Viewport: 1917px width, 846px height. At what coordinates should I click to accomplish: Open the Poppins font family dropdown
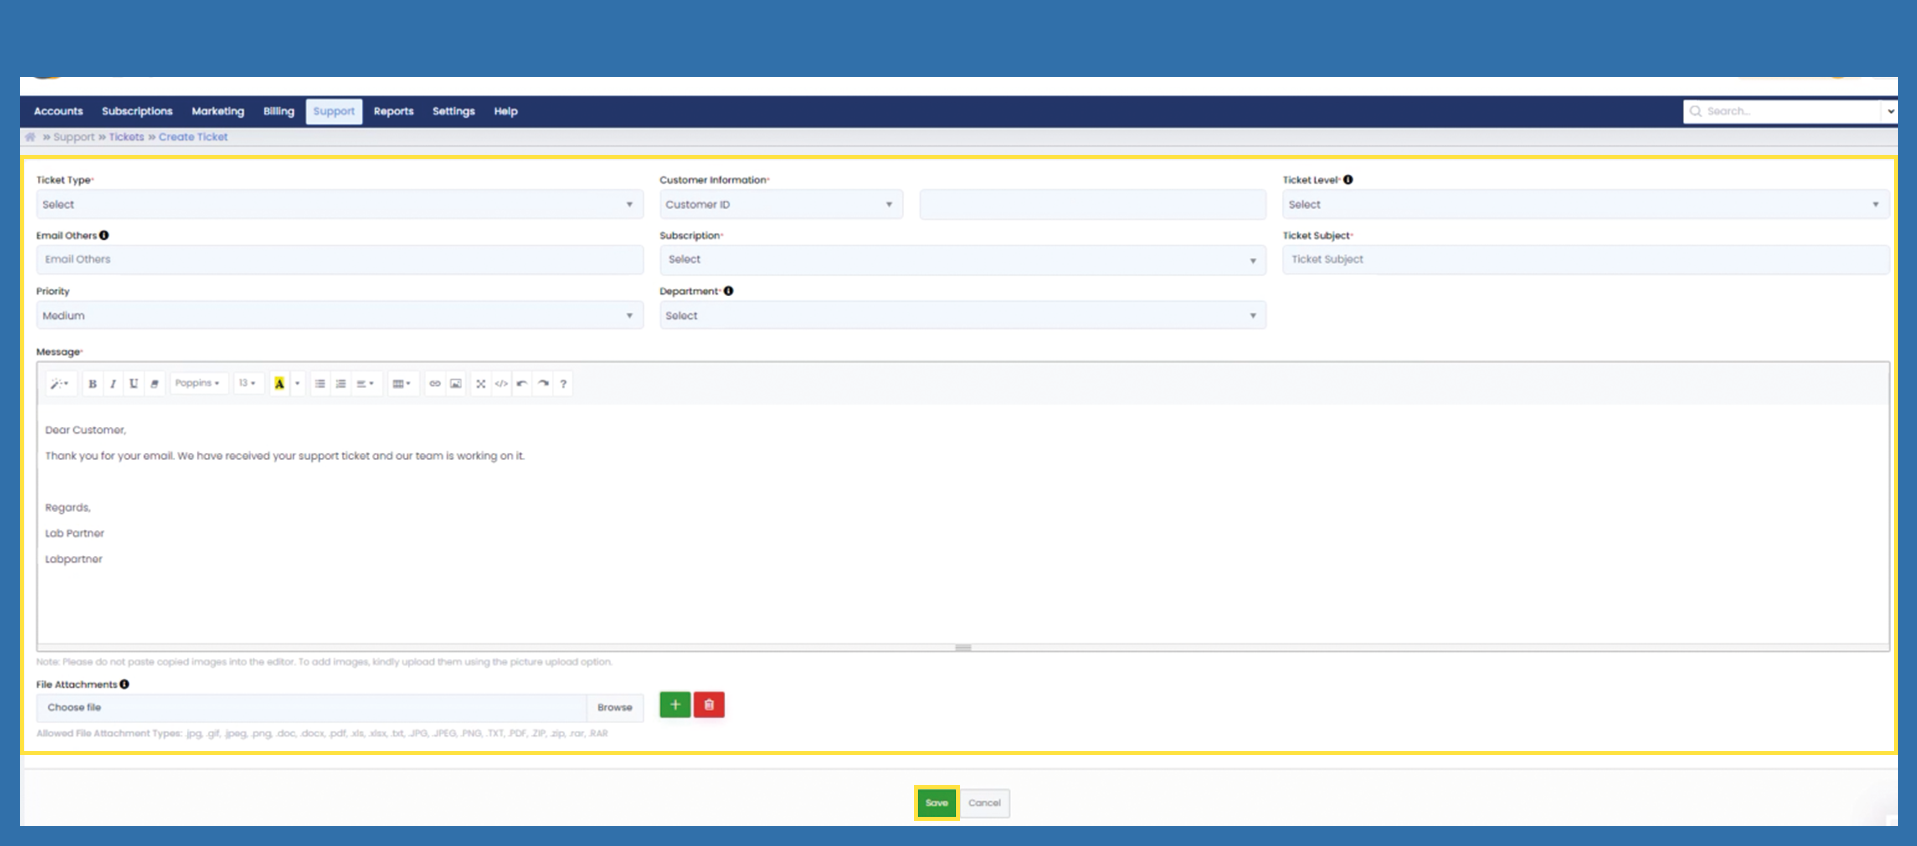coord(197,384)
